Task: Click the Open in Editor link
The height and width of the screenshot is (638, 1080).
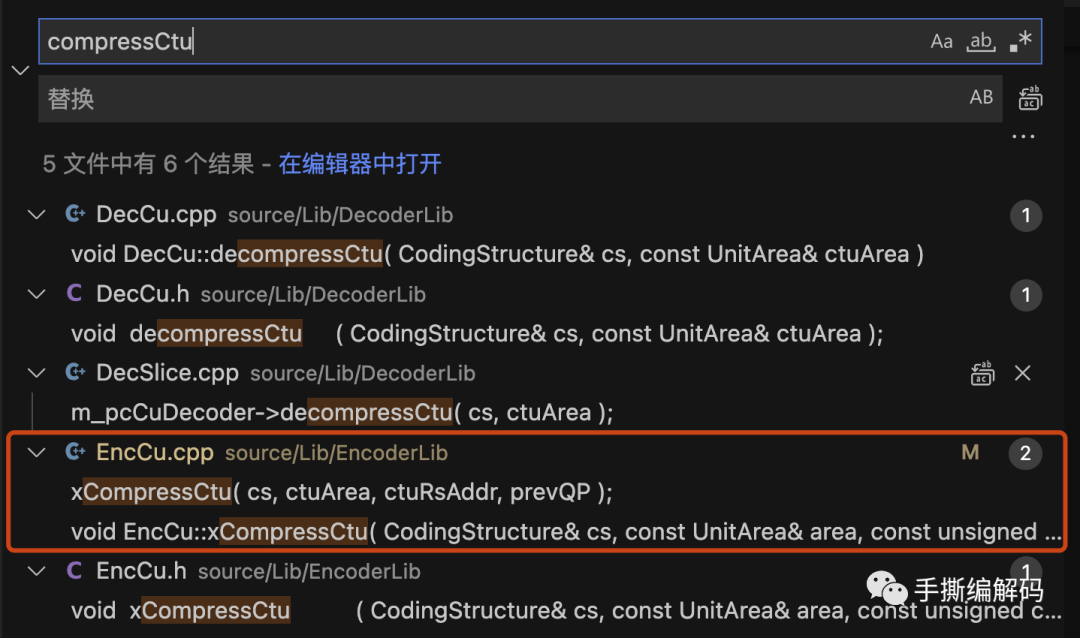Action: click(360, 164)
